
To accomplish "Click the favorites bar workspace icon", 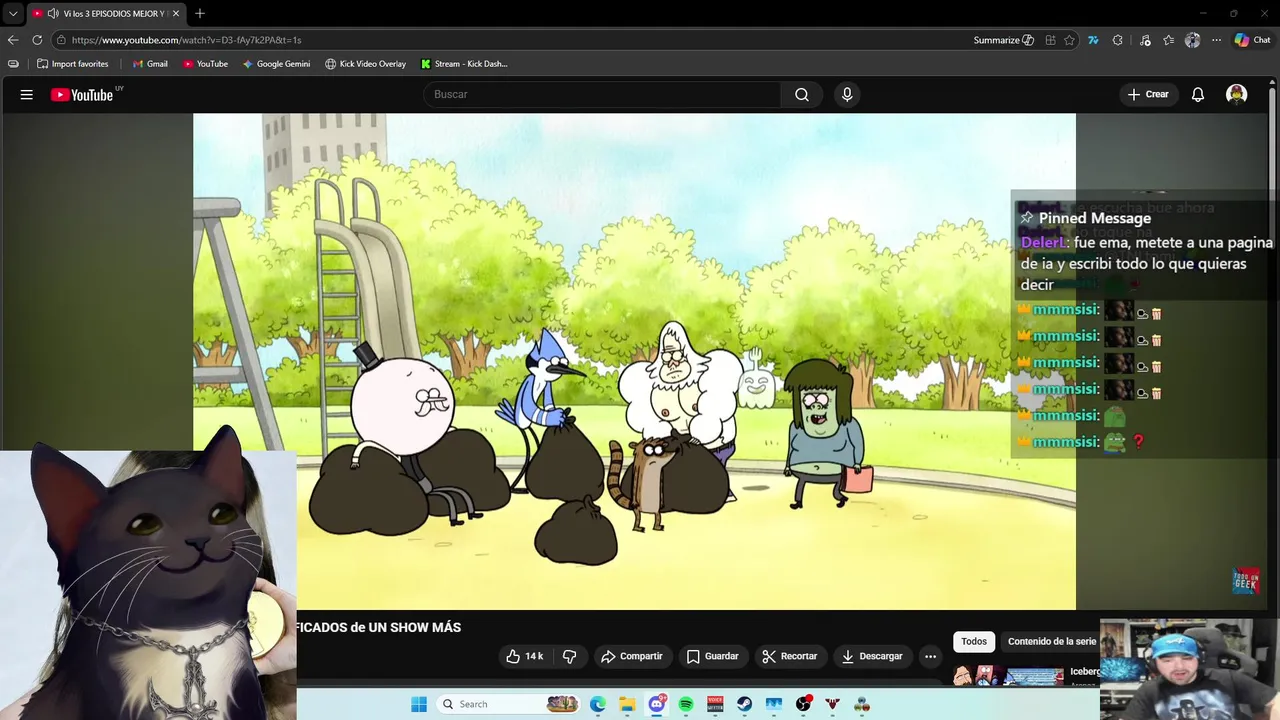I will click(13, 64).
